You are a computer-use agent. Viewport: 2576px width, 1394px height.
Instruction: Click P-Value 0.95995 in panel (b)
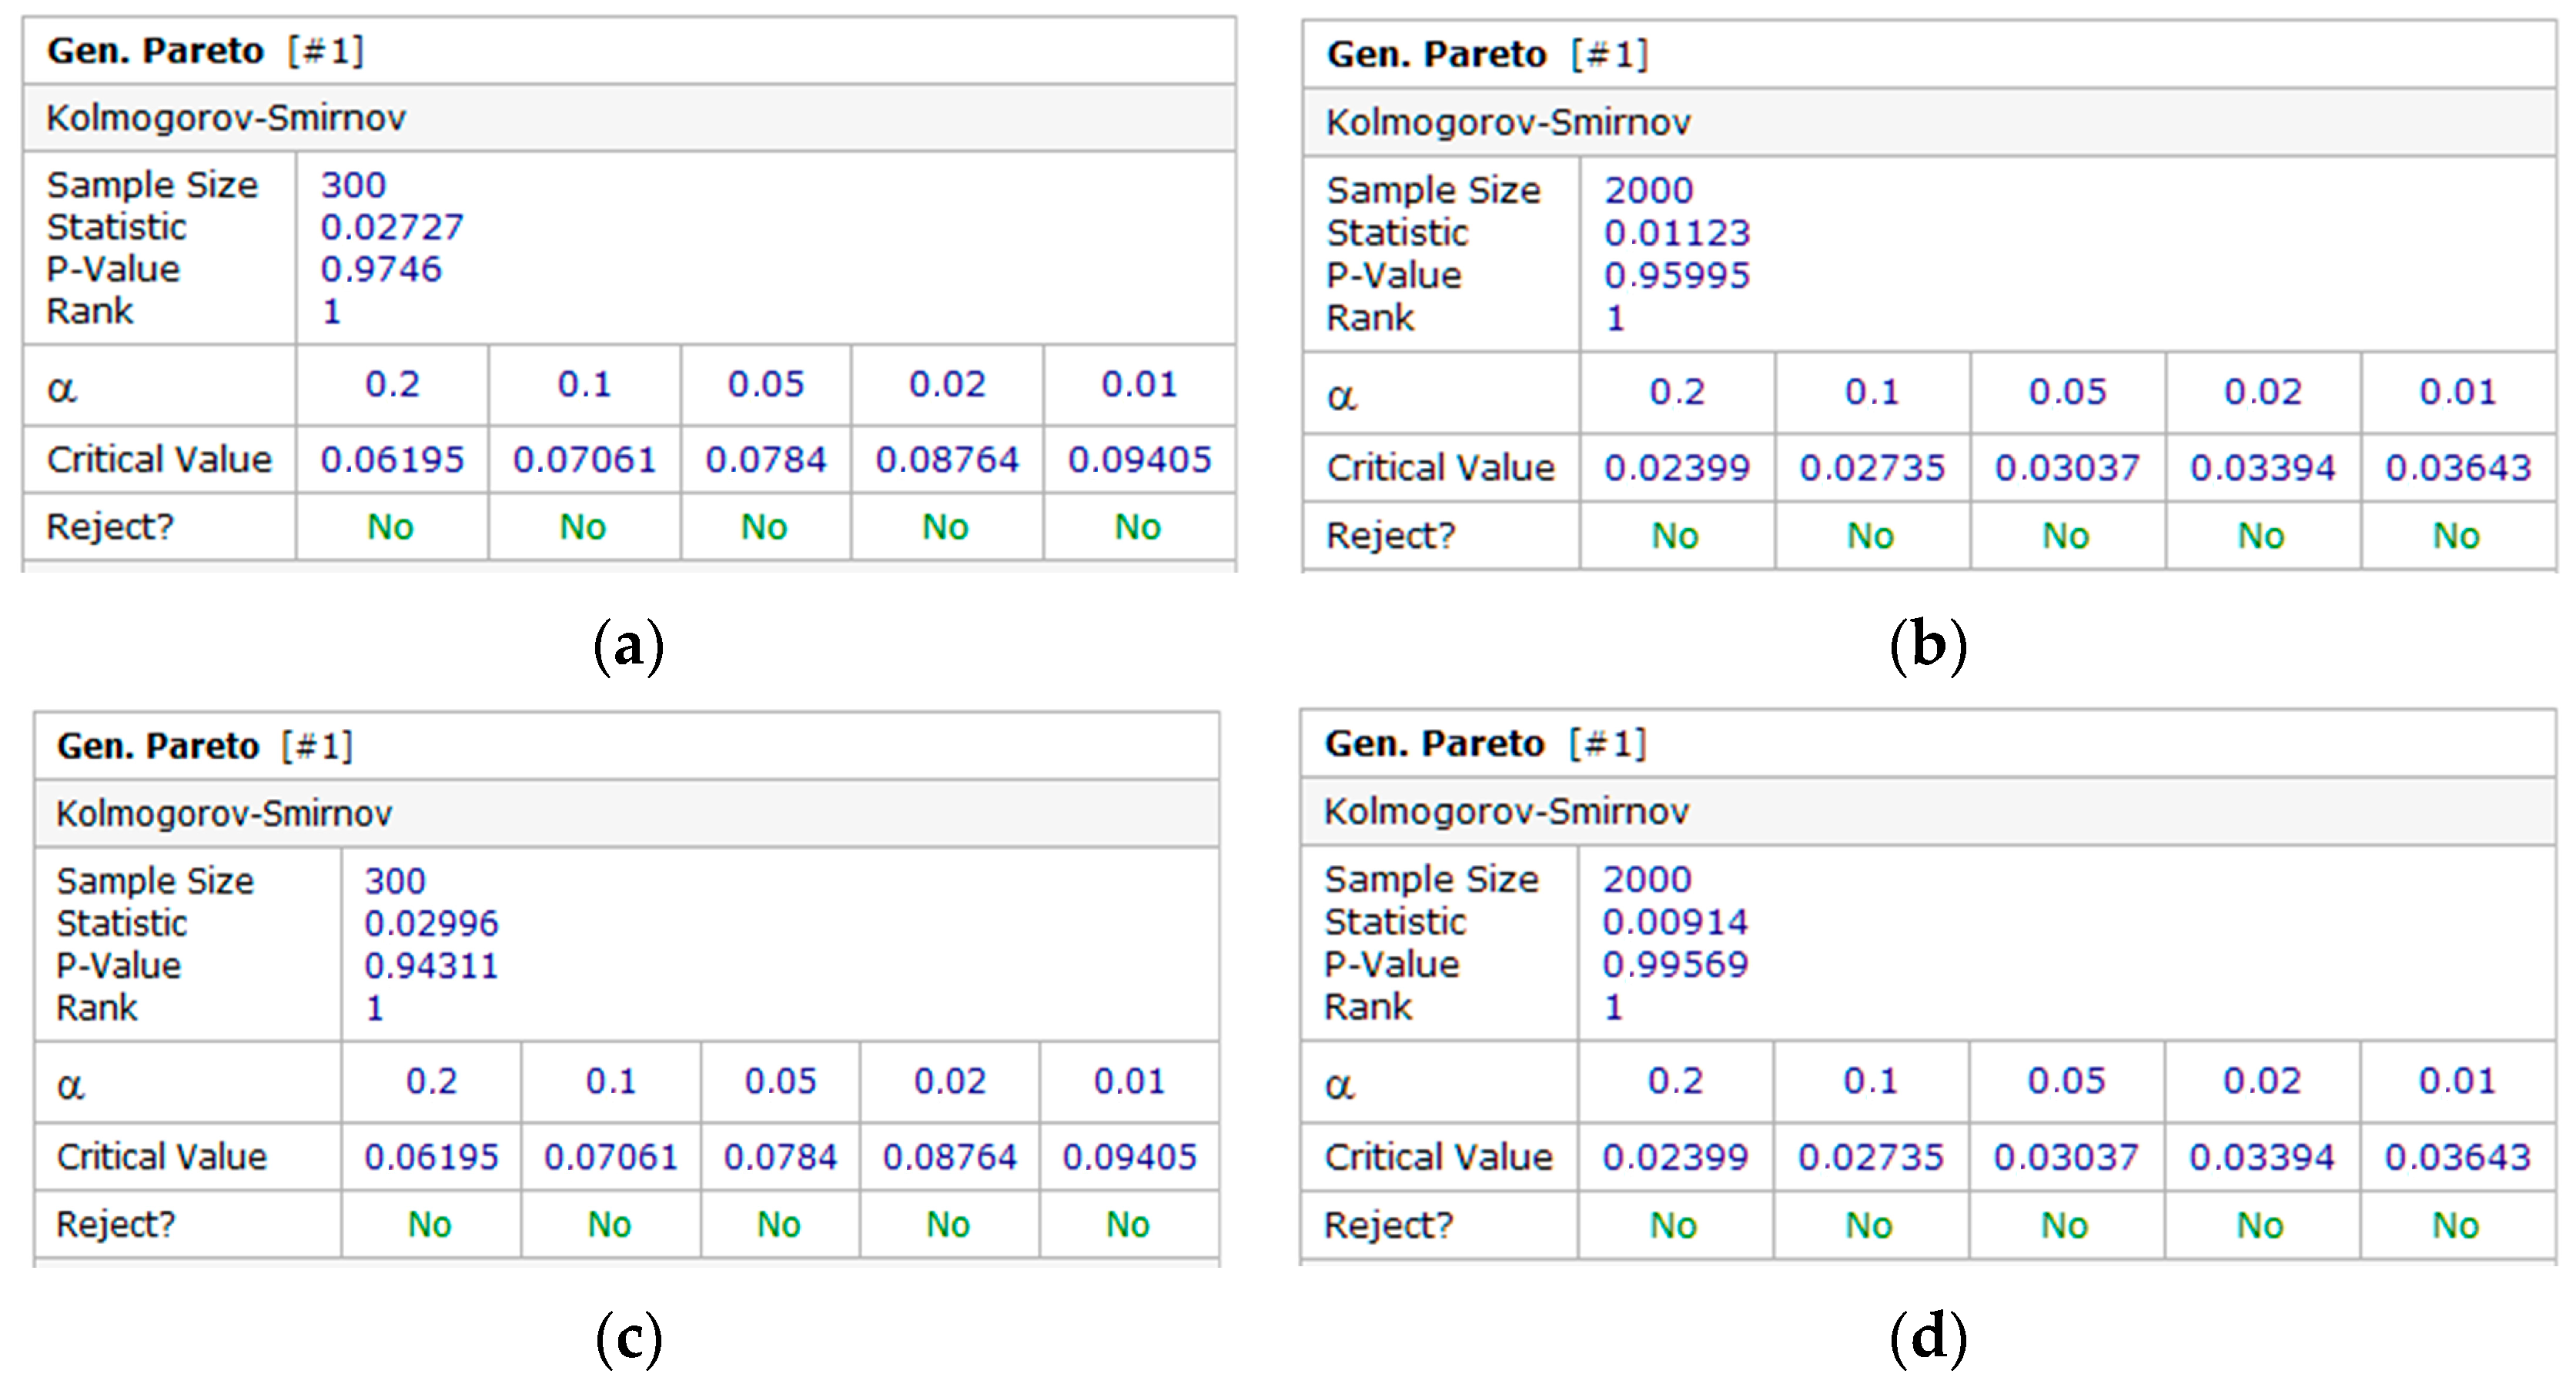pyautogui.click(x=1677, y=276)
